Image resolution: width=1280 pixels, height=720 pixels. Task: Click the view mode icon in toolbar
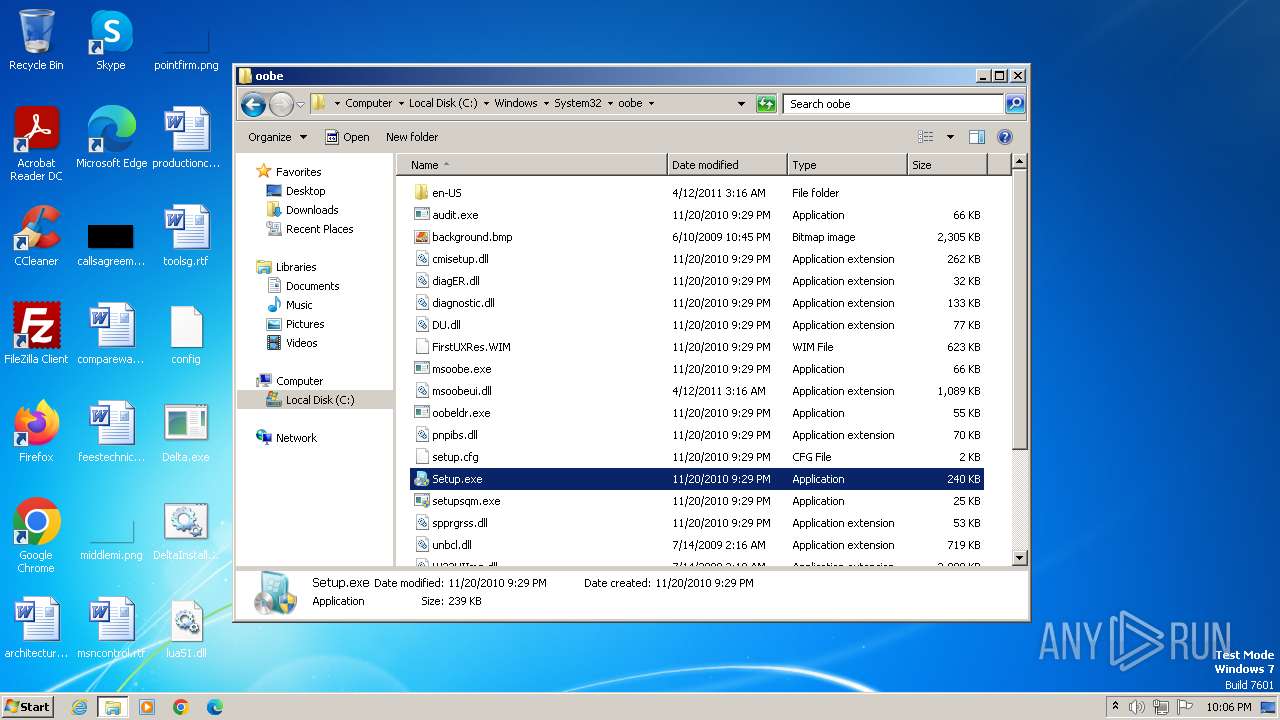click(x=926, y=137)
